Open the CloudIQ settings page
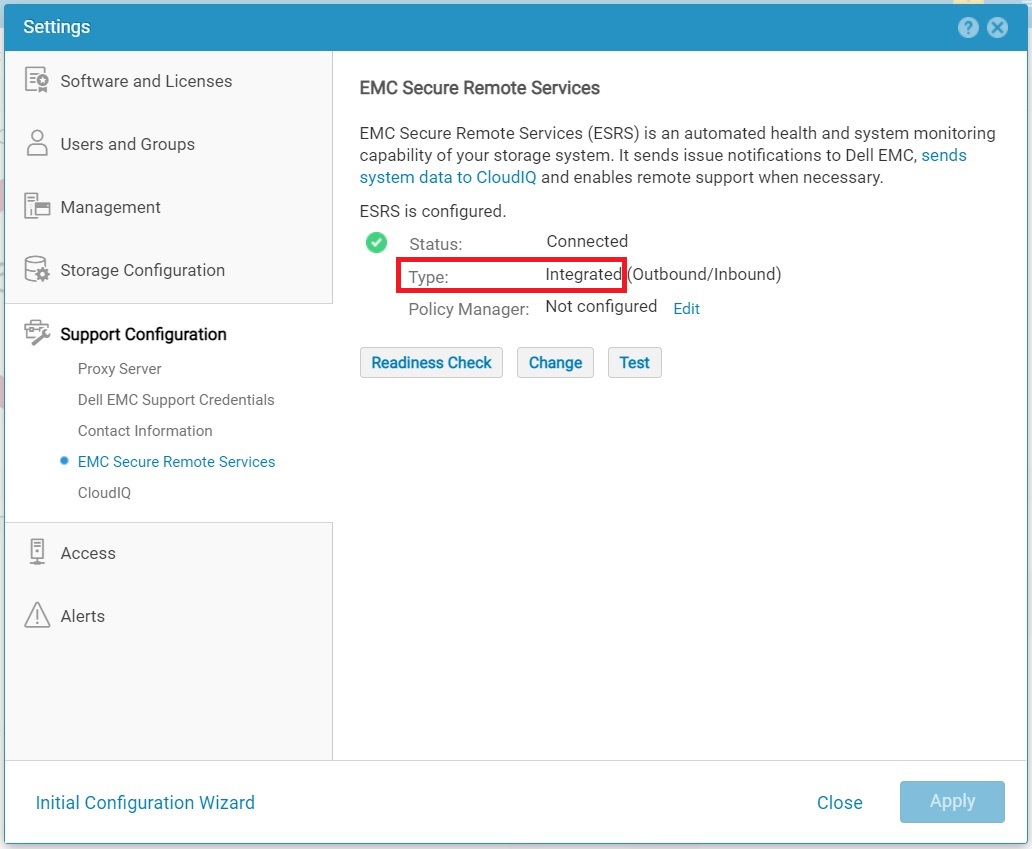The image size is (1032, 849). [x=104, y=492]
